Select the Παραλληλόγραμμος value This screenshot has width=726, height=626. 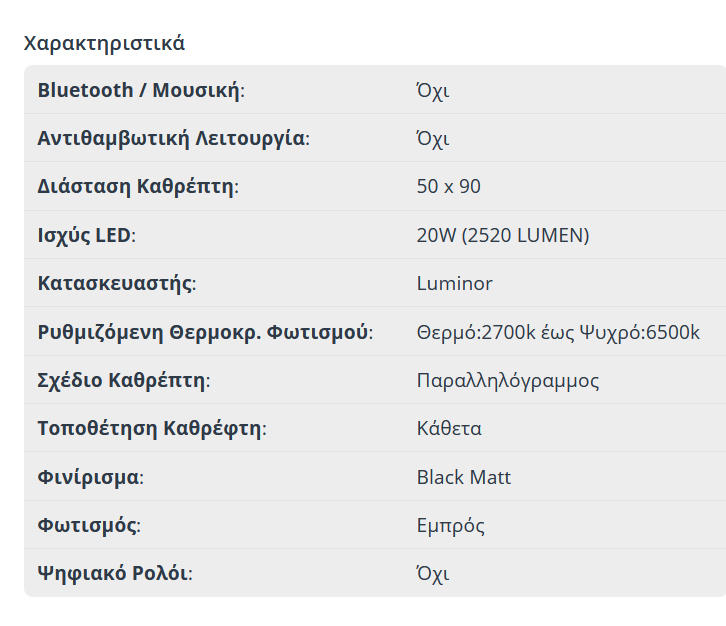click(x=508, y=380)
